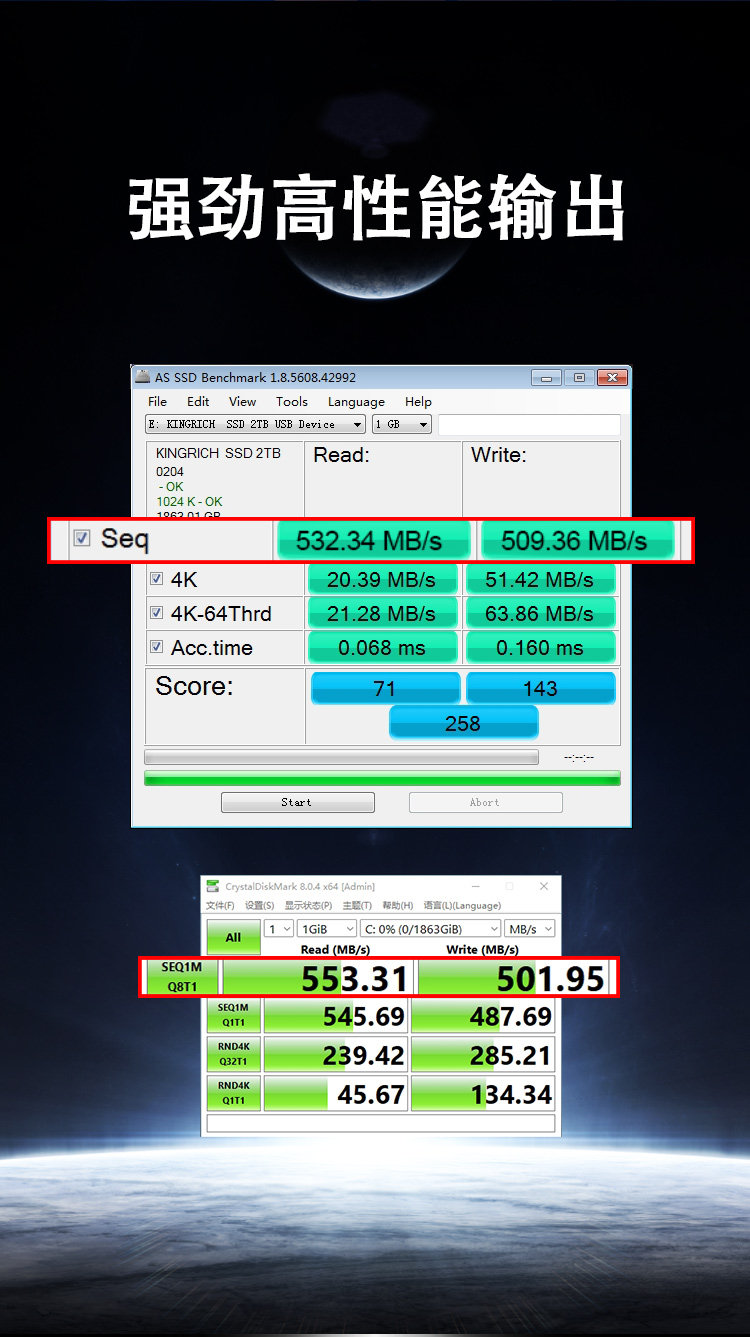750x1337 pixels.
Task: Click the CrystalDiskMark write value 501.95
Action: point(513,978)
